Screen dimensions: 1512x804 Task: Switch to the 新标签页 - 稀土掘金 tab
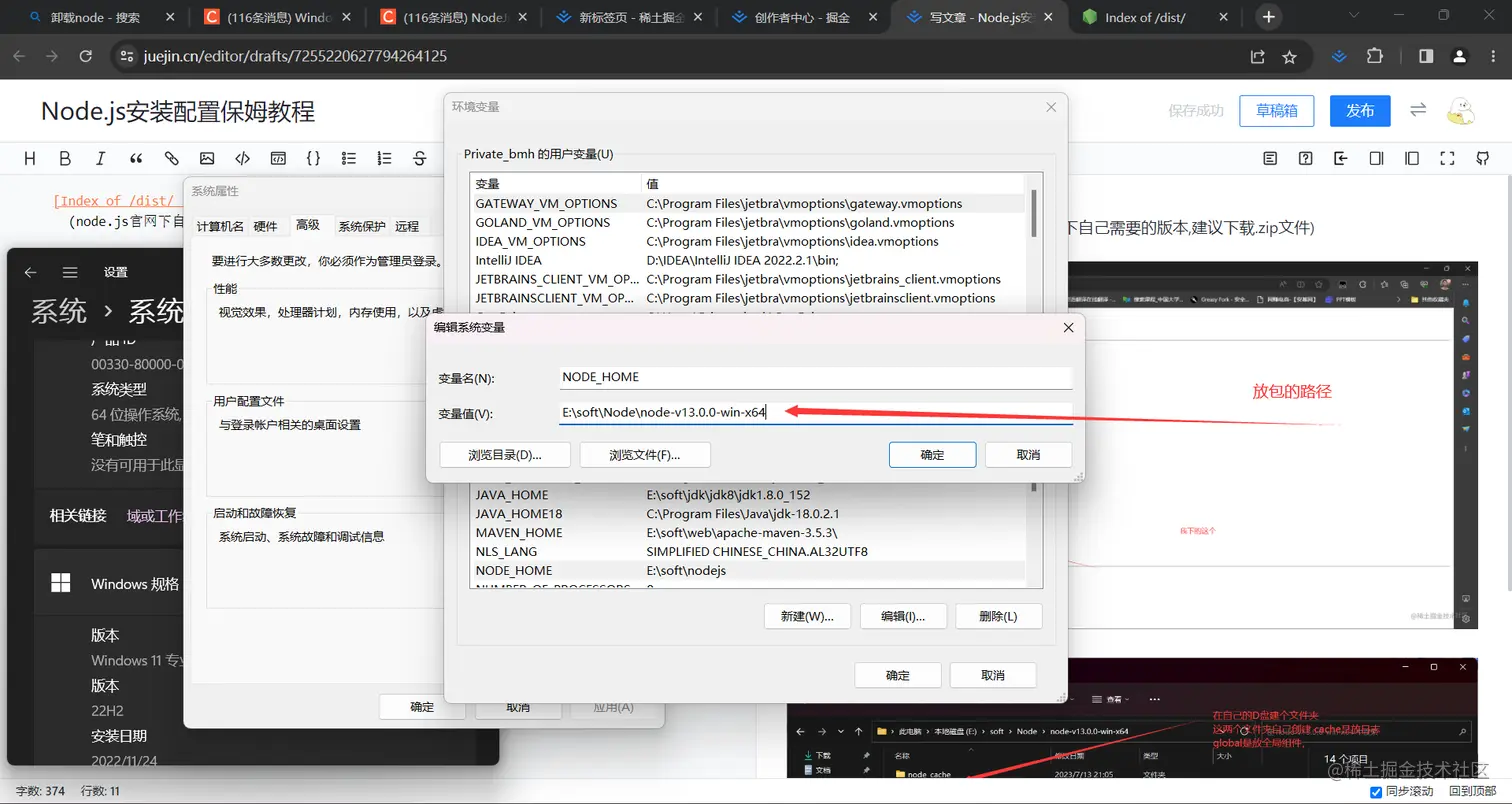[630, 17]
